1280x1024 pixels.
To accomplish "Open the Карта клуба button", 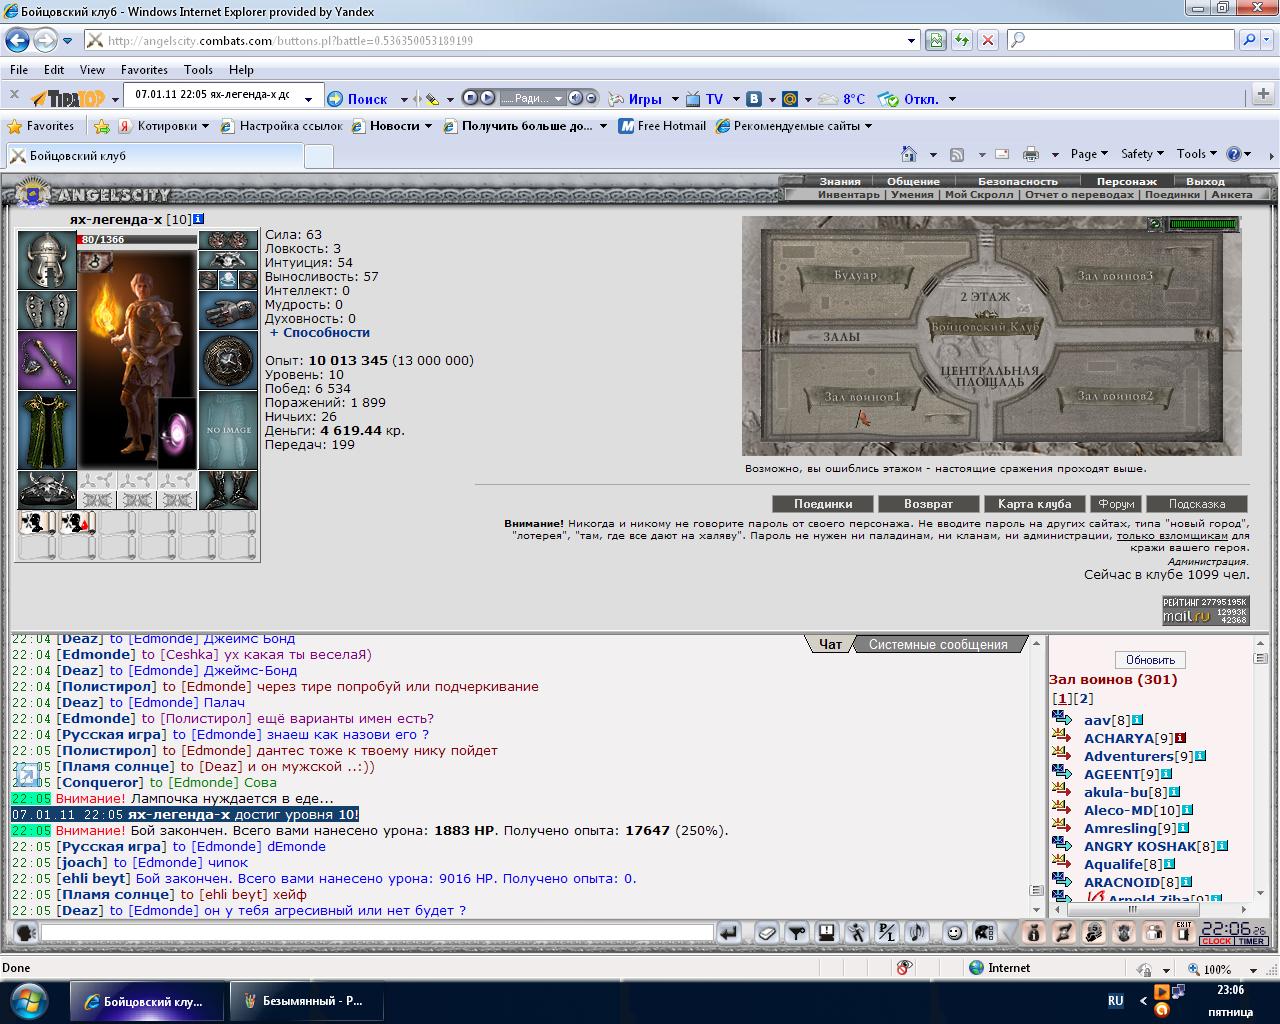I will (1034, 504).
